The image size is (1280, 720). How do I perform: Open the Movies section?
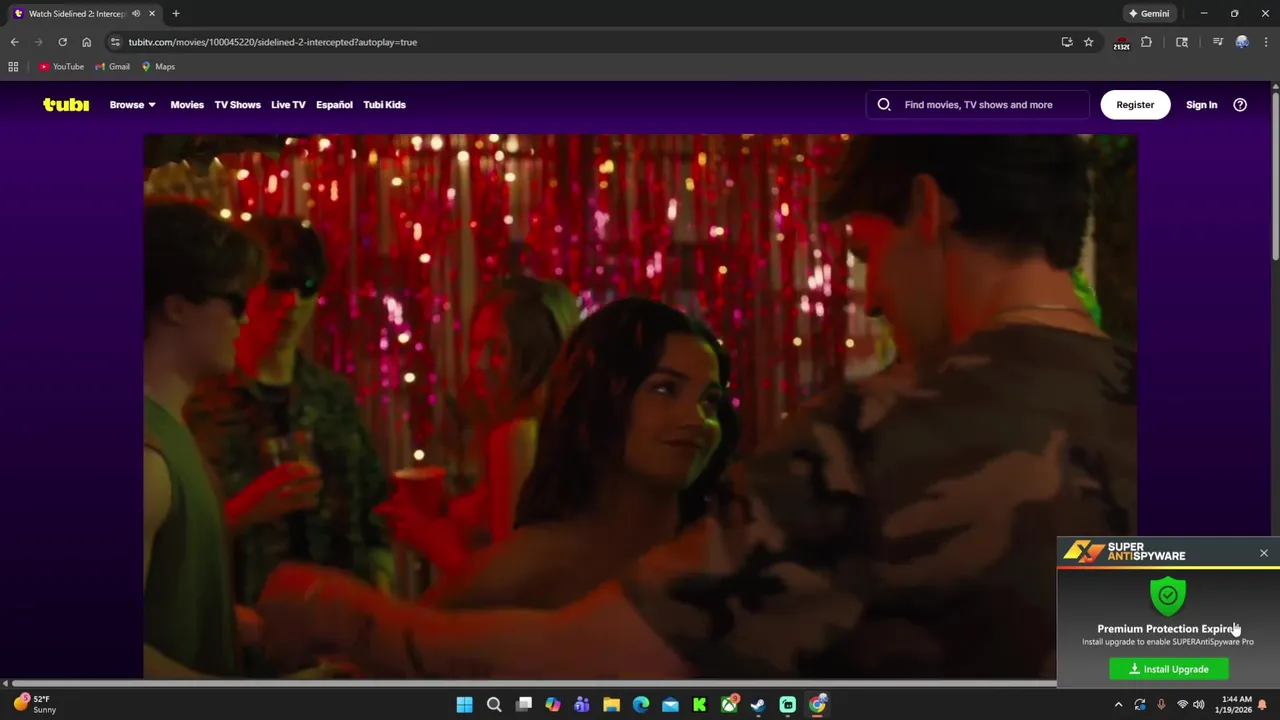click(x=187, y=104)
